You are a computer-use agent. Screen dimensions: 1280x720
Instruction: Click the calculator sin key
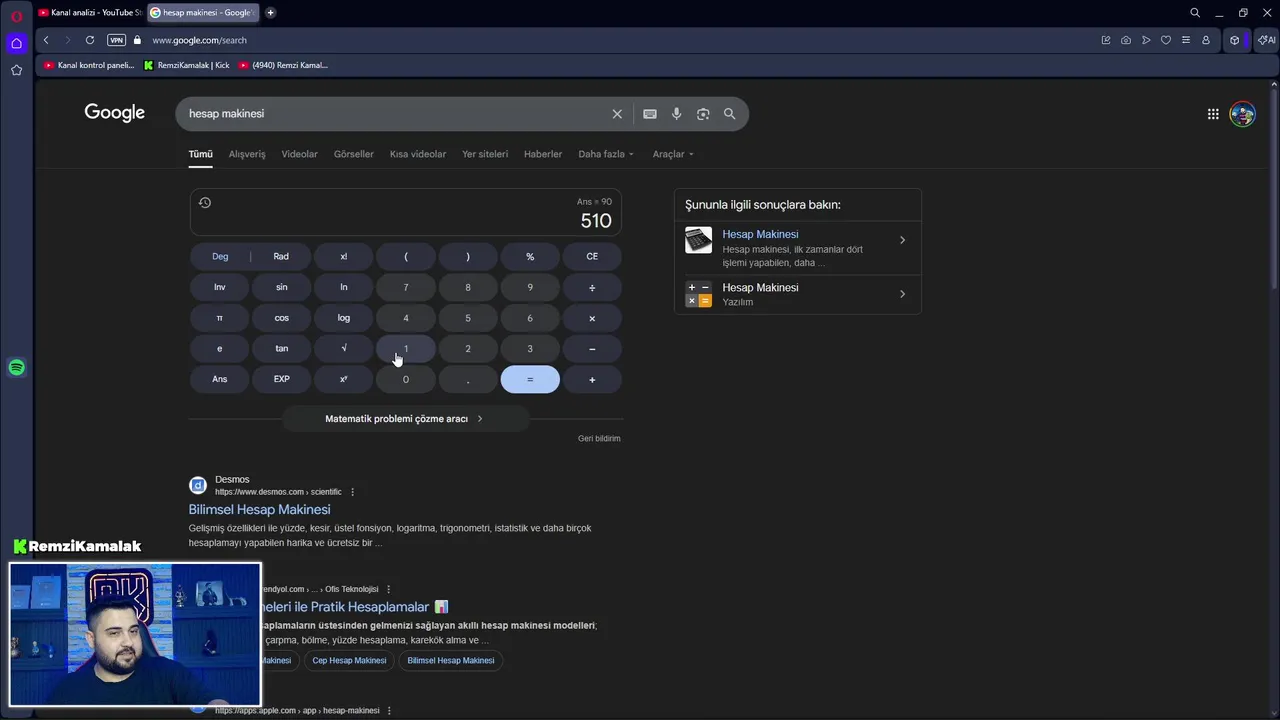click(x=282, y=287)
